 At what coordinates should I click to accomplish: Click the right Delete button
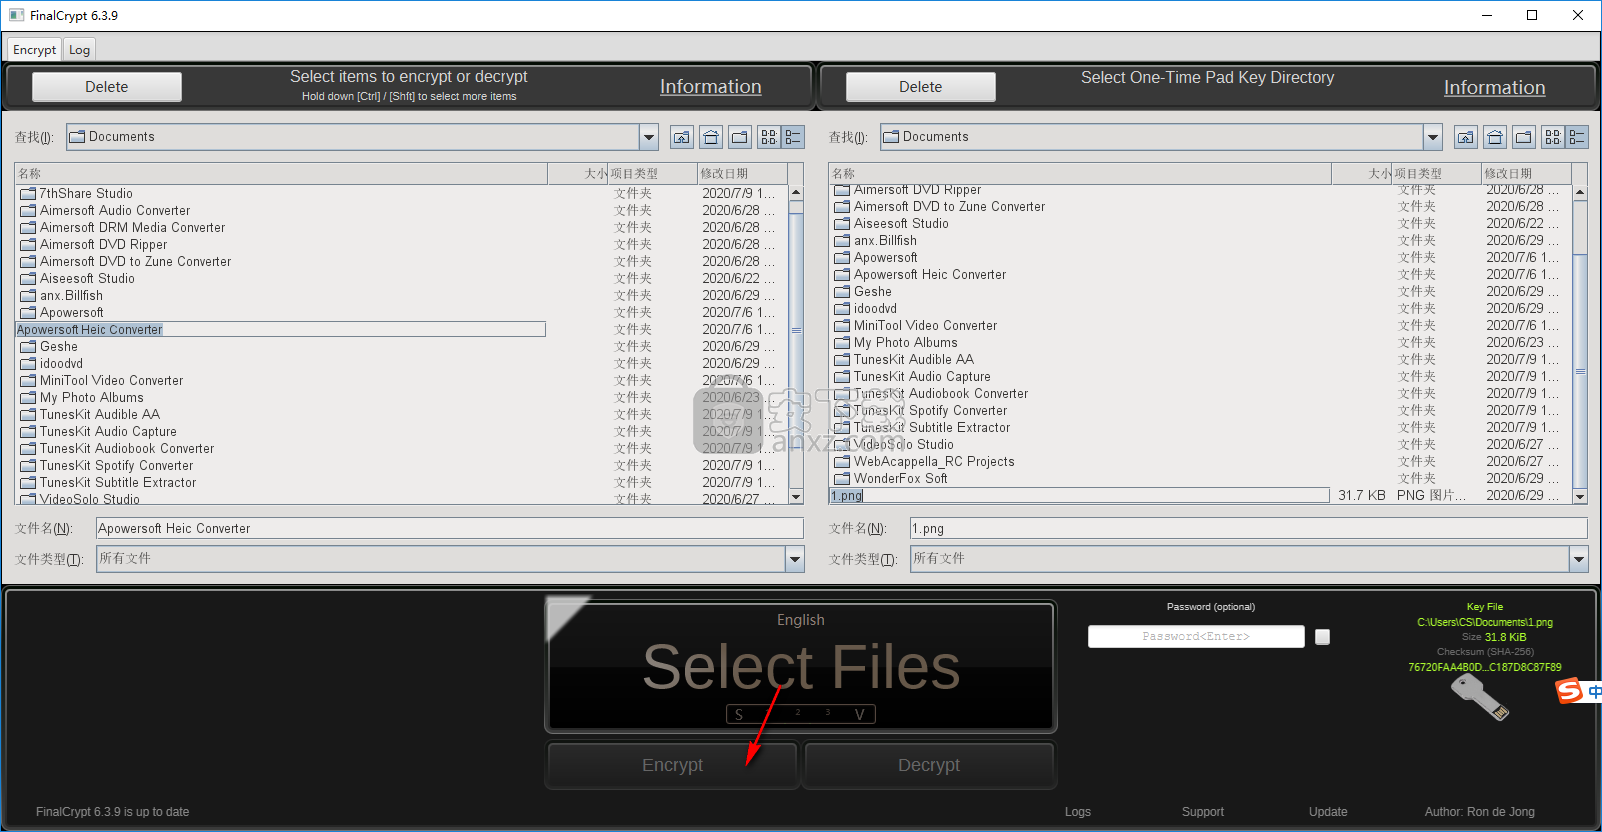pyautogui.click(x=921, y=87)
